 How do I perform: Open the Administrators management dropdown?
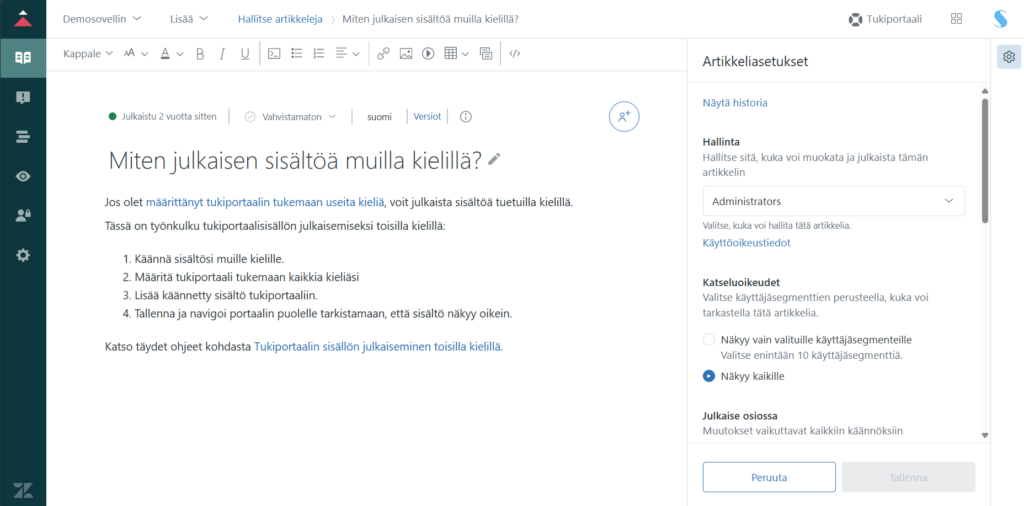[x=833, y=201]
